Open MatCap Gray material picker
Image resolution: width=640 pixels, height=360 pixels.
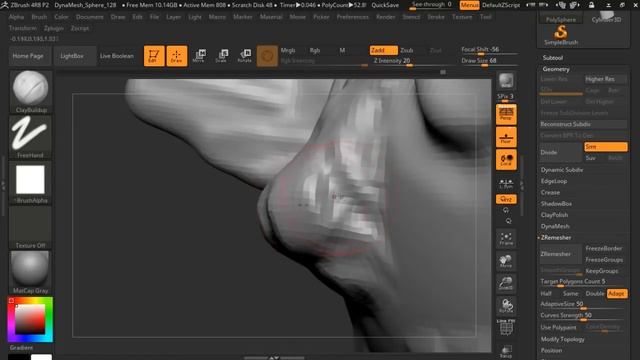coord(31,273)
